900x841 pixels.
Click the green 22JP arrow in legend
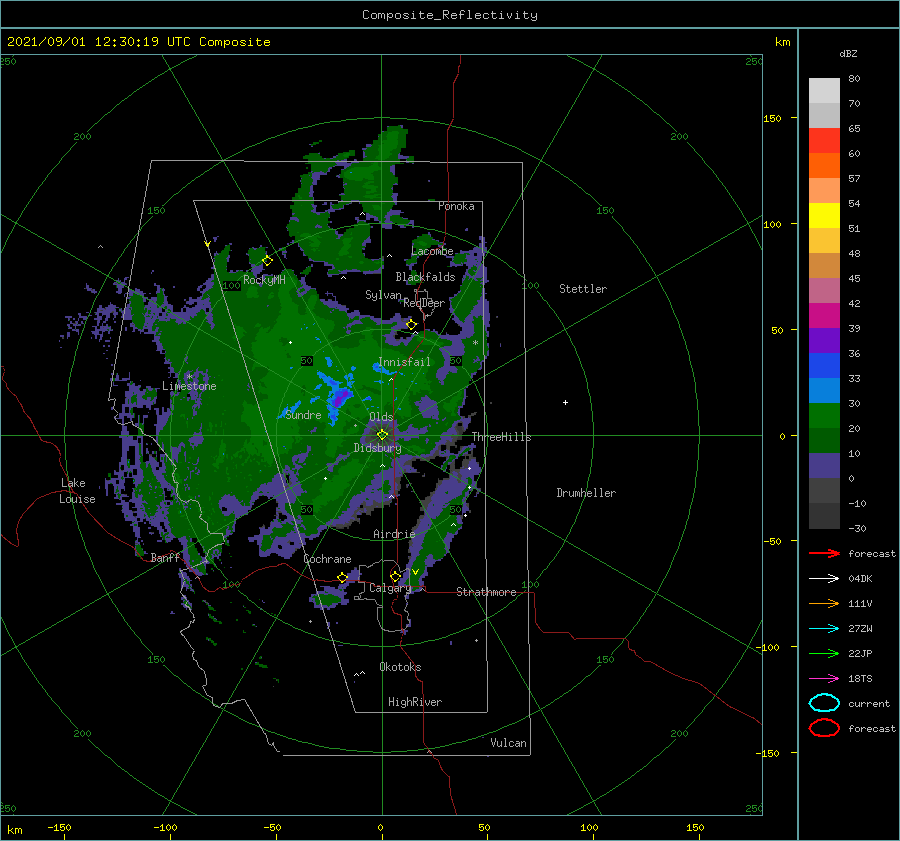pos(824,653)
